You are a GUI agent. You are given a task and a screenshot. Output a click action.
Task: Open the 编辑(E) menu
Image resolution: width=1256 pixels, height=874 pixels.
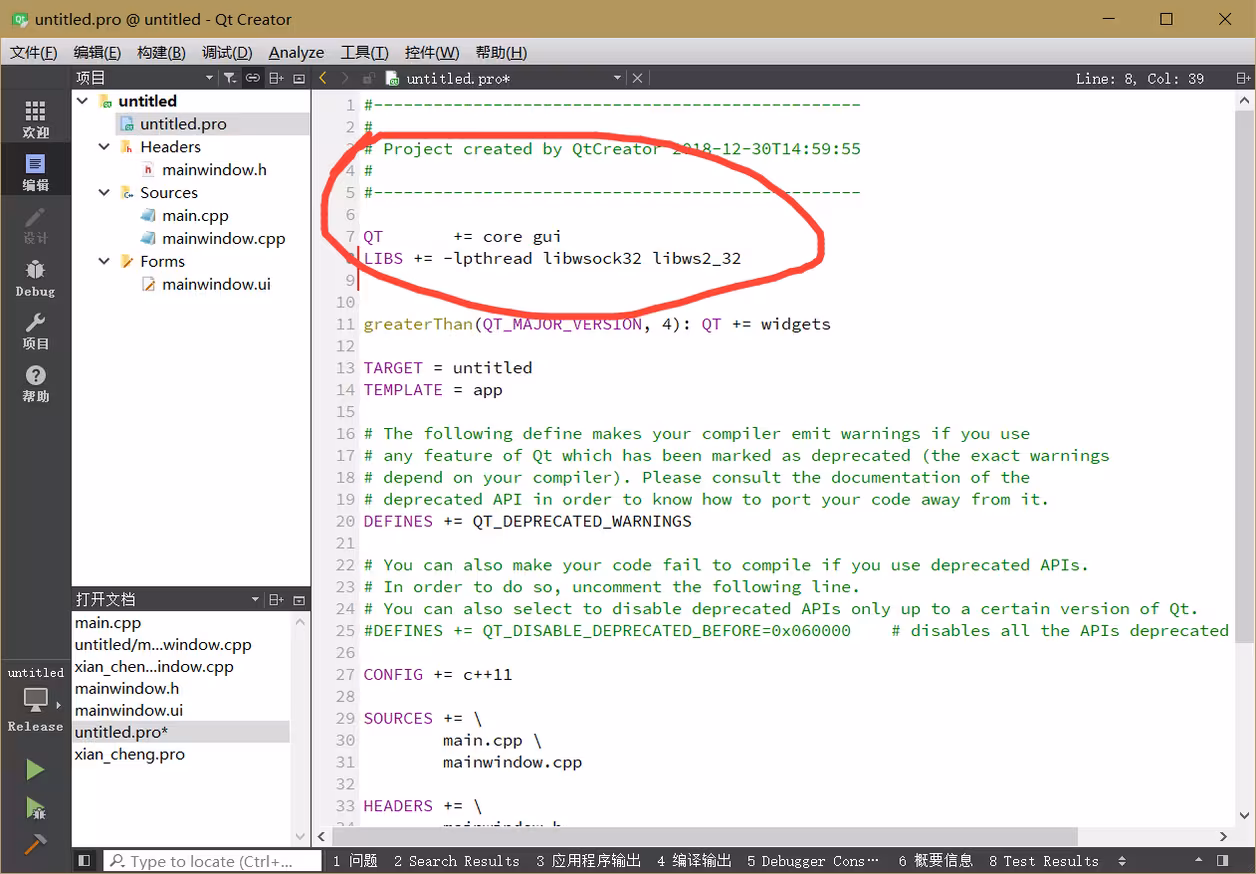click(97, 53)
